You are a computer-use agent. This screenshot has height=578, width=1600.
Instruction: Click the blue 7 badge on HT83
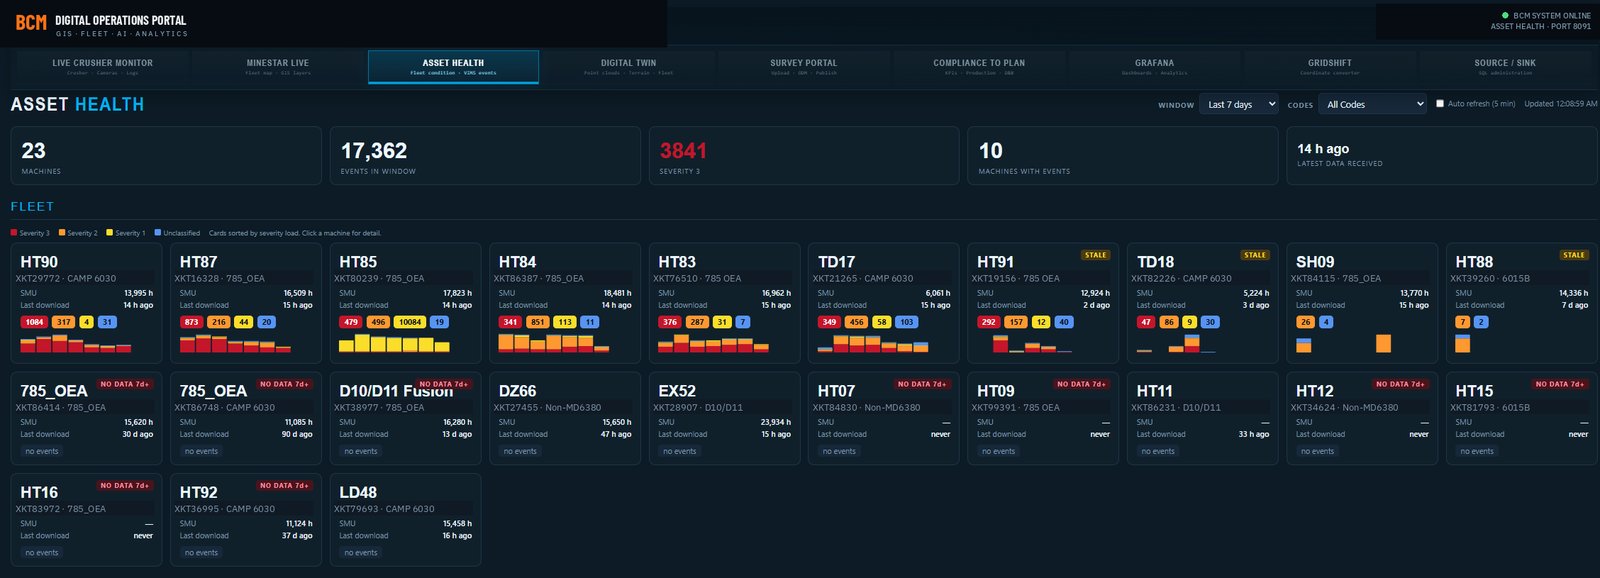click(x=742, y=322)
